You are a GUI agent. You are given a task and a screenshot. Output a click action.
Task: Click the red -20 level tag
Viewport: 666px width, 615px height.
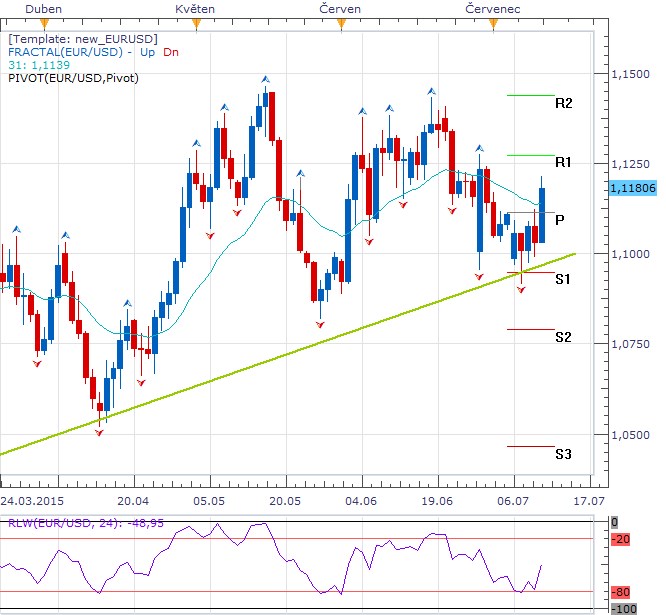pos(622,540)
